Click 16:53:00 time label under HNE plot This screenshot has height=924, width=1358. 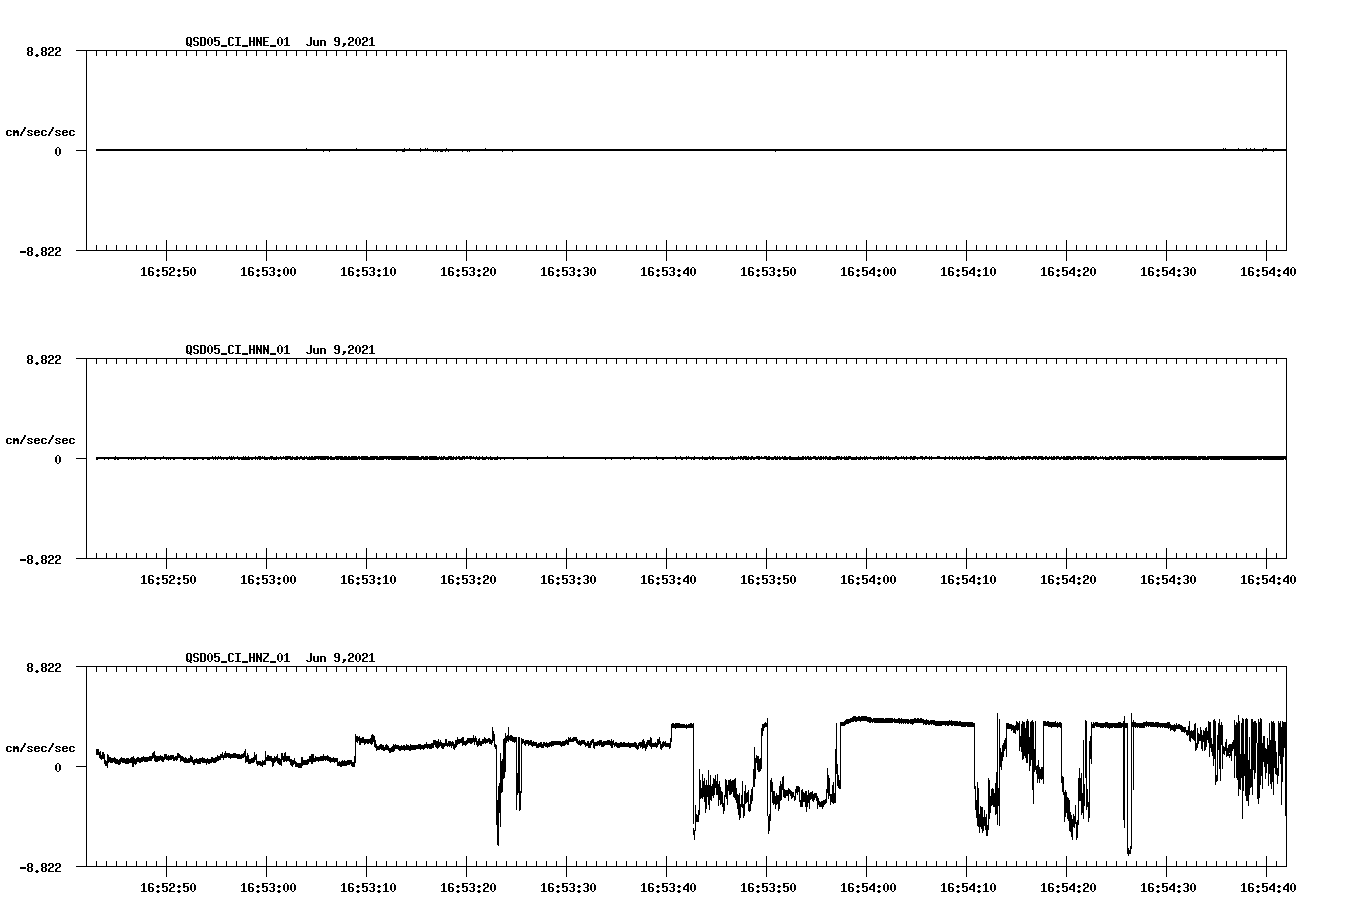[268, 272]
